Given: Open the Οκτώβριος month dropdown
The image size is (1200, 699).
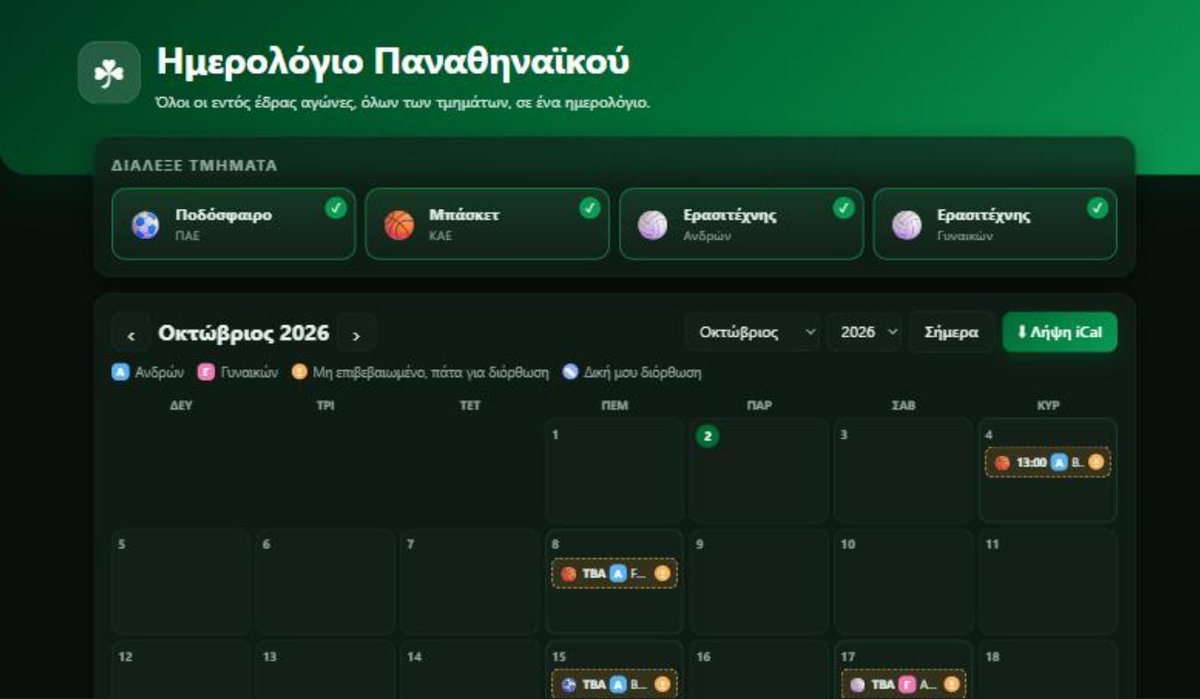Looking at the screenshot, I should 753,332.
